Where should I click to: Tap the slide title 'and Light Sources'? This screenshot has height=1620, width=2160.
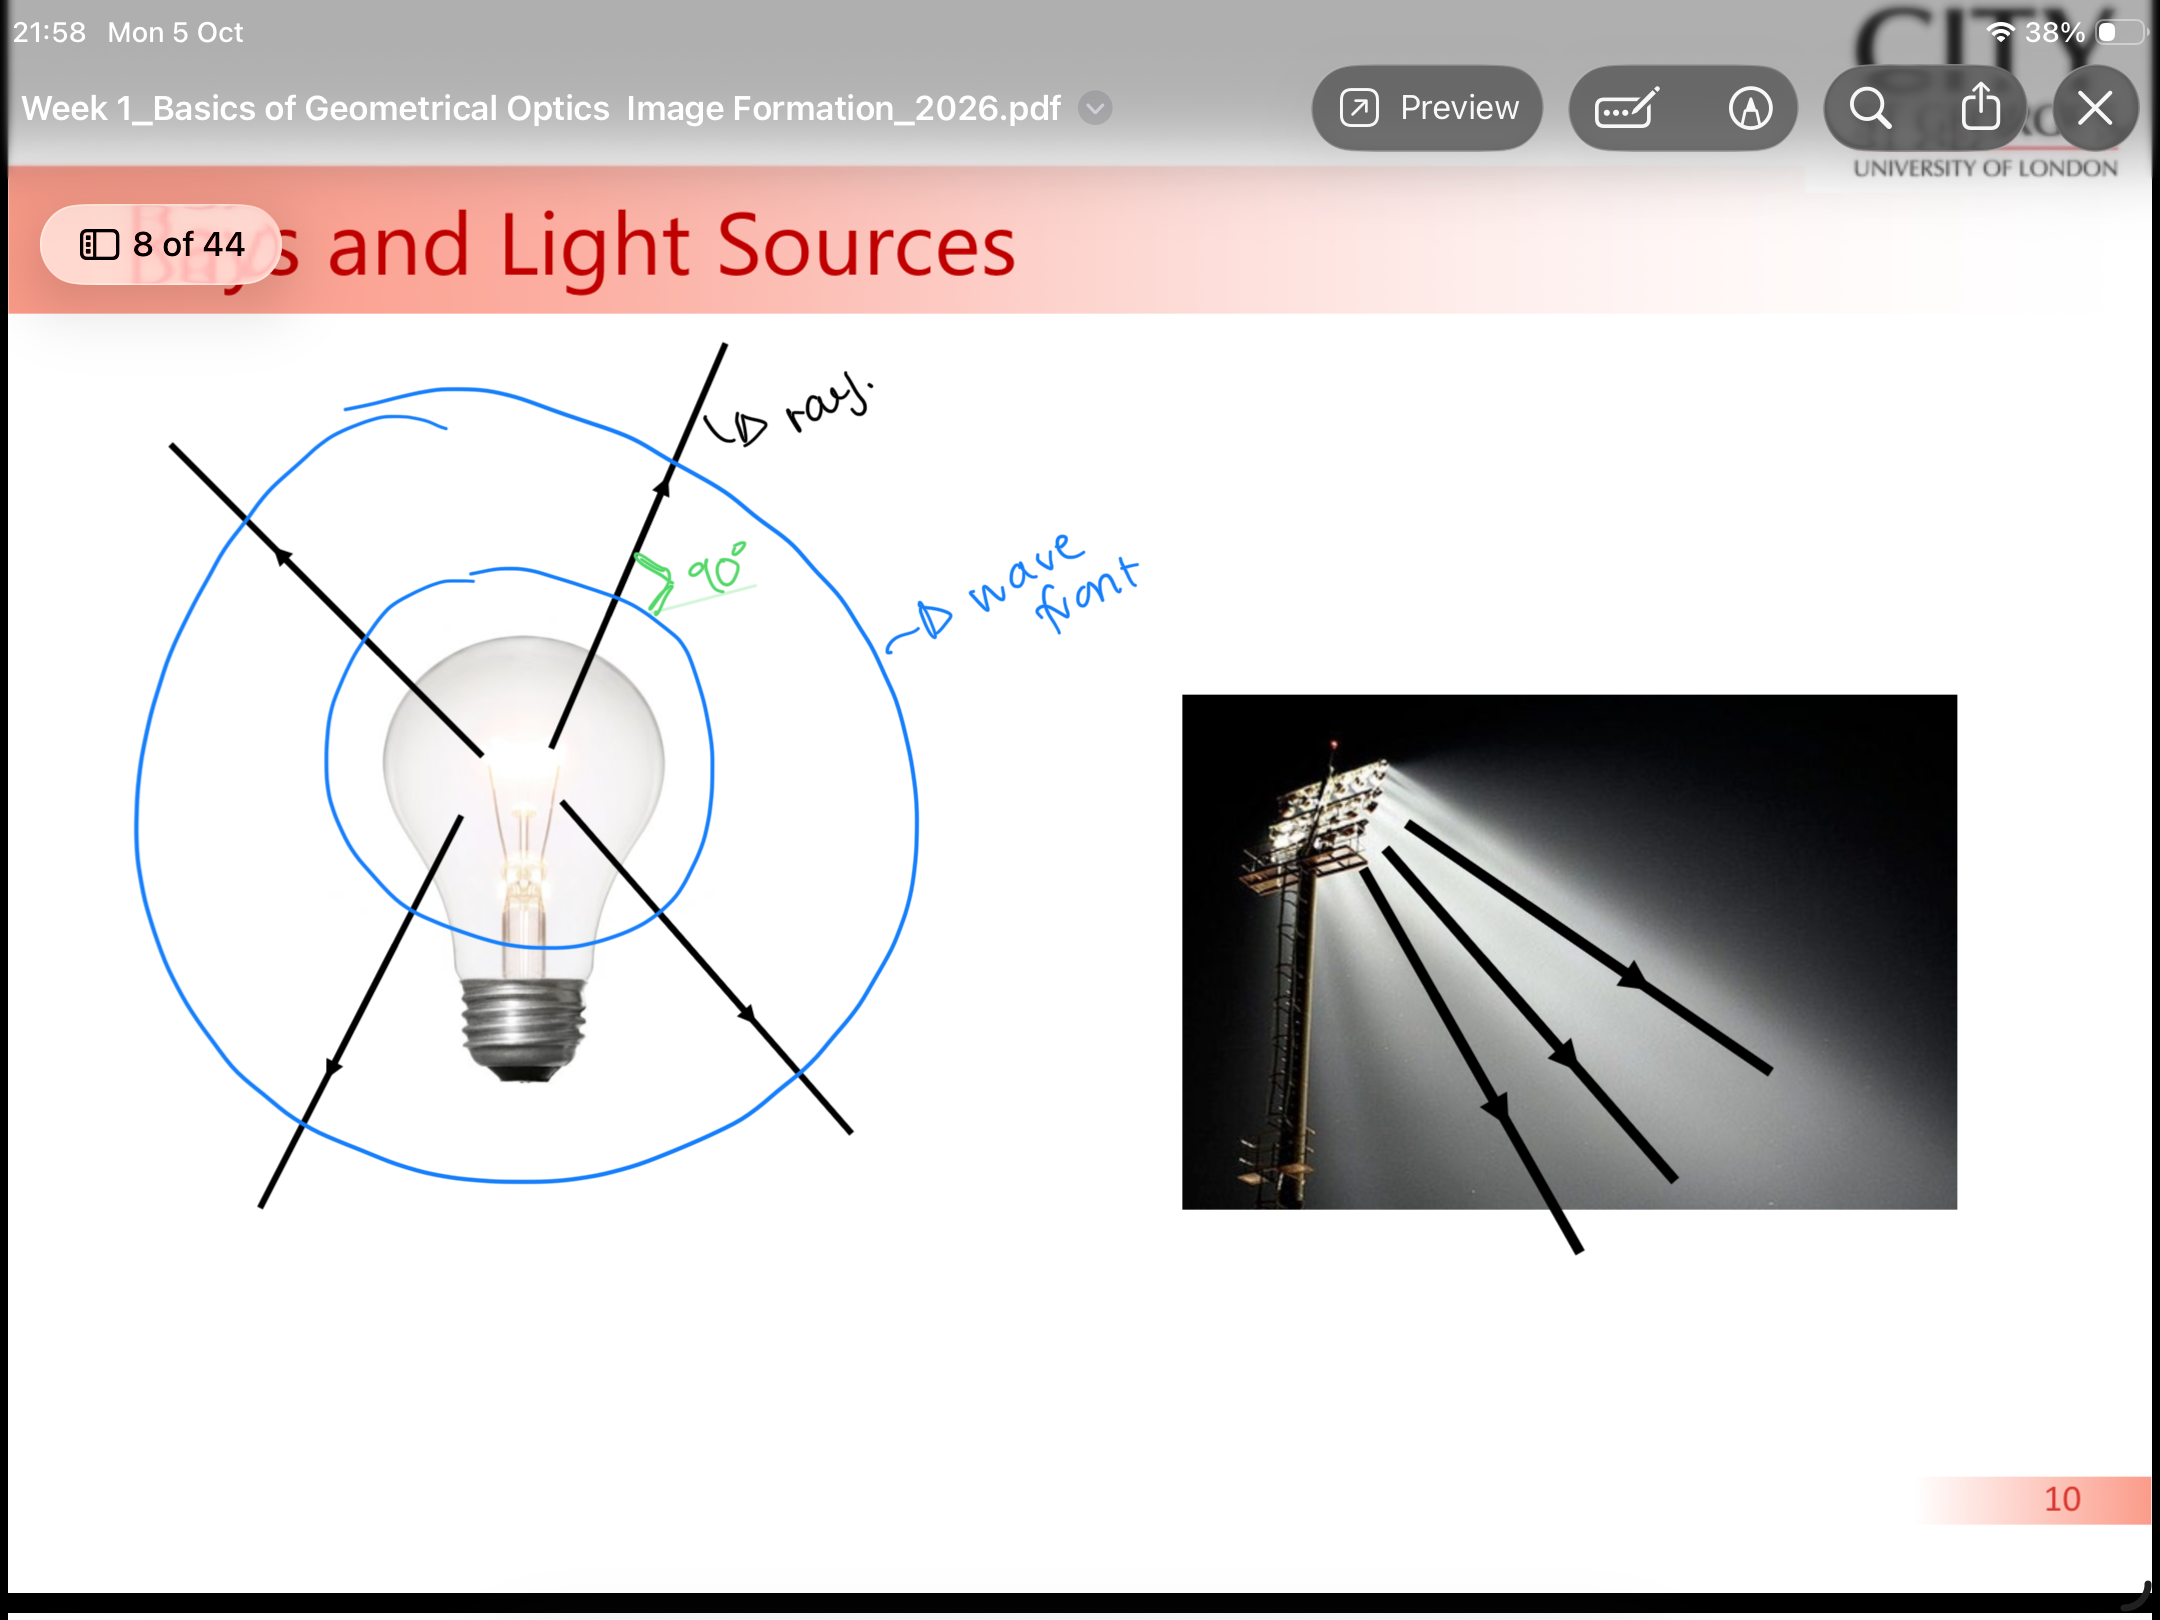[x=671, y=246]
